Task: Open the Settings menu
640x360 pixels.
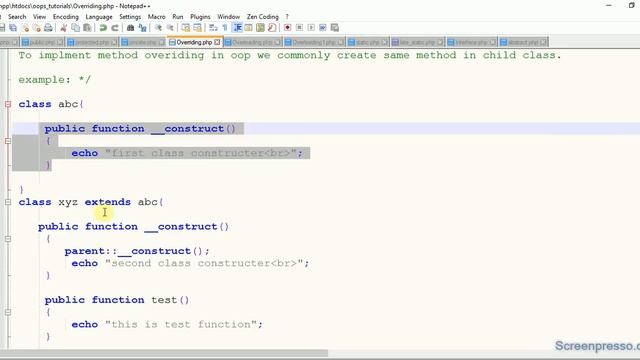Action: [130, 17]
